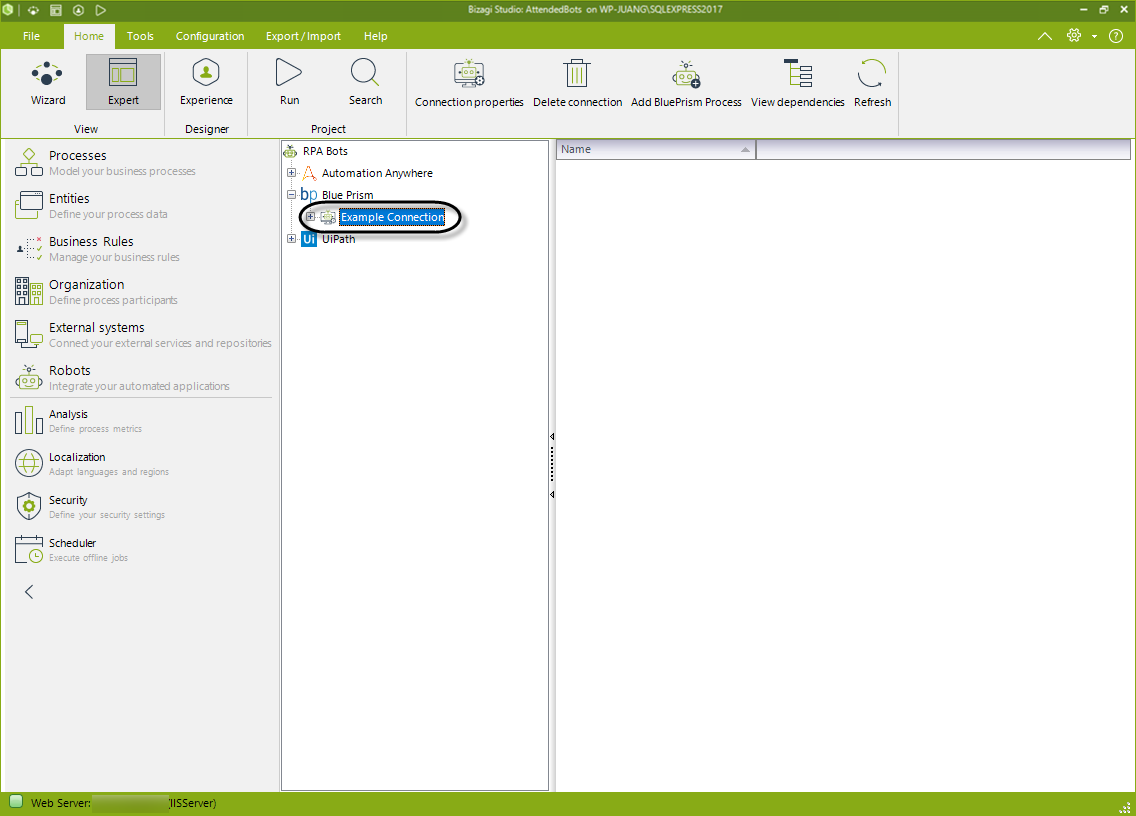Open the Help ribbon tab
The width and height of the screenshot is (1136, 816).
[375, 36]
